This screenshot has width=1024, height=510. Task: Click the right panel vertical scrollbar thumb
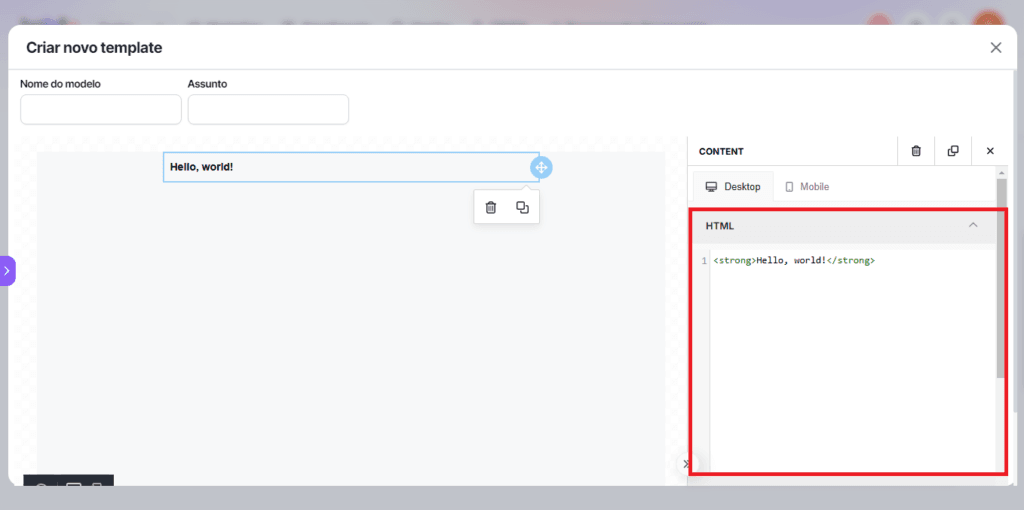pos(1001,280)
